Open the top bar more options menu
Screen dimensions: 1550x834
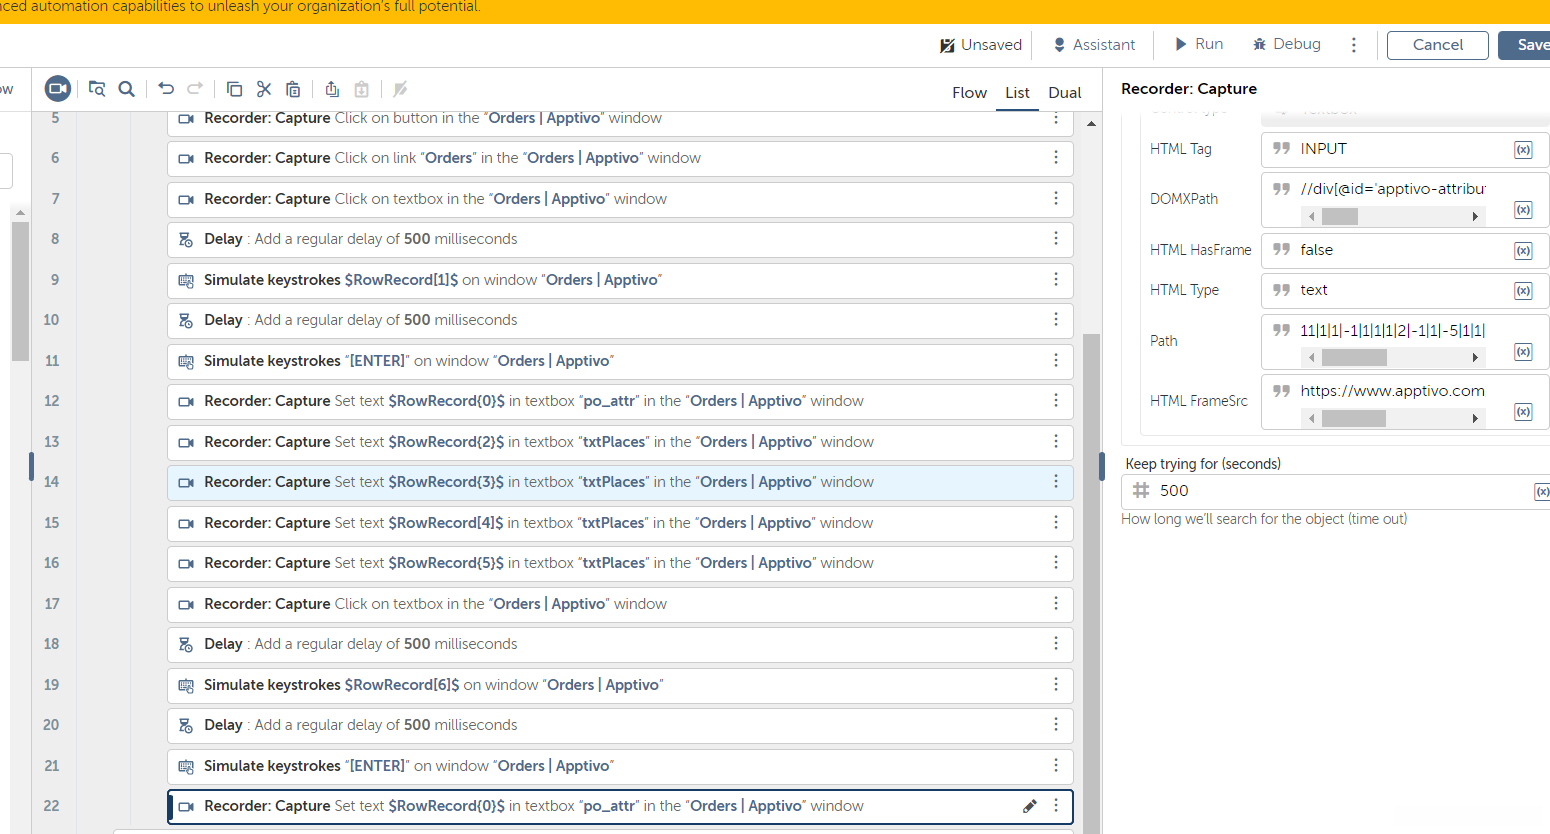point(1354,45)
